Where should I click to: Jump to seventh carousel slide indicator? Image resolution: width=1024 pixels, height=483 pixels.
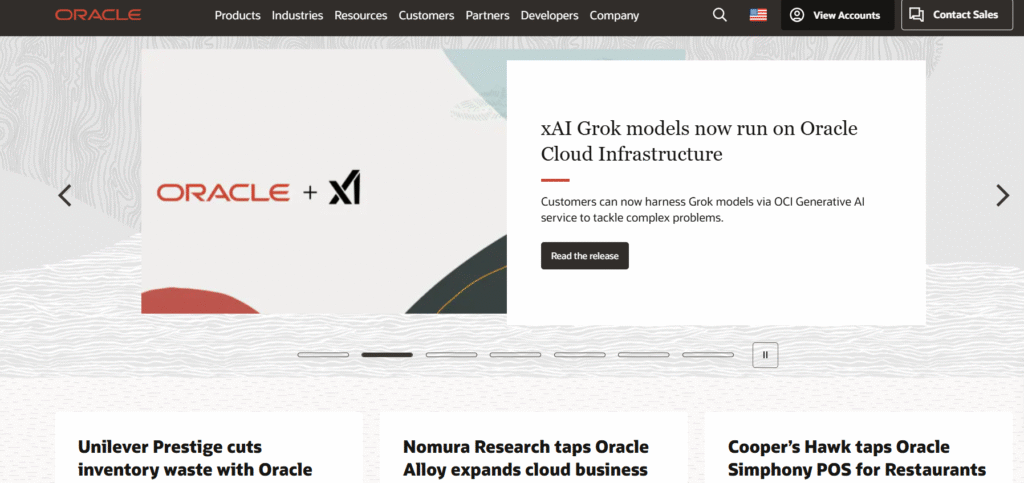(708, 355)
